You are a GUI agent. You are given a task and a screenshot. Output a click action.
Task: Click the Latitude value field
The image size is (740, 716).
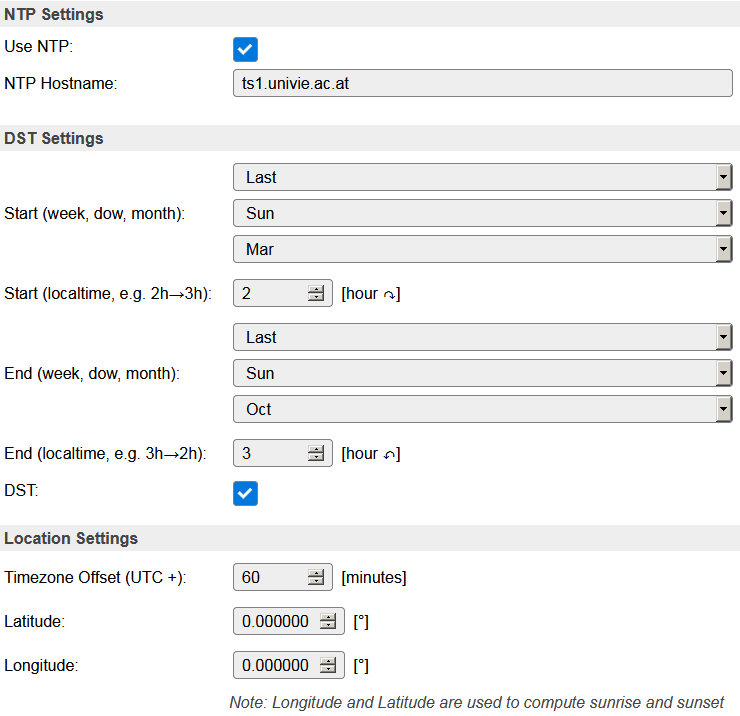pos(276,621)
